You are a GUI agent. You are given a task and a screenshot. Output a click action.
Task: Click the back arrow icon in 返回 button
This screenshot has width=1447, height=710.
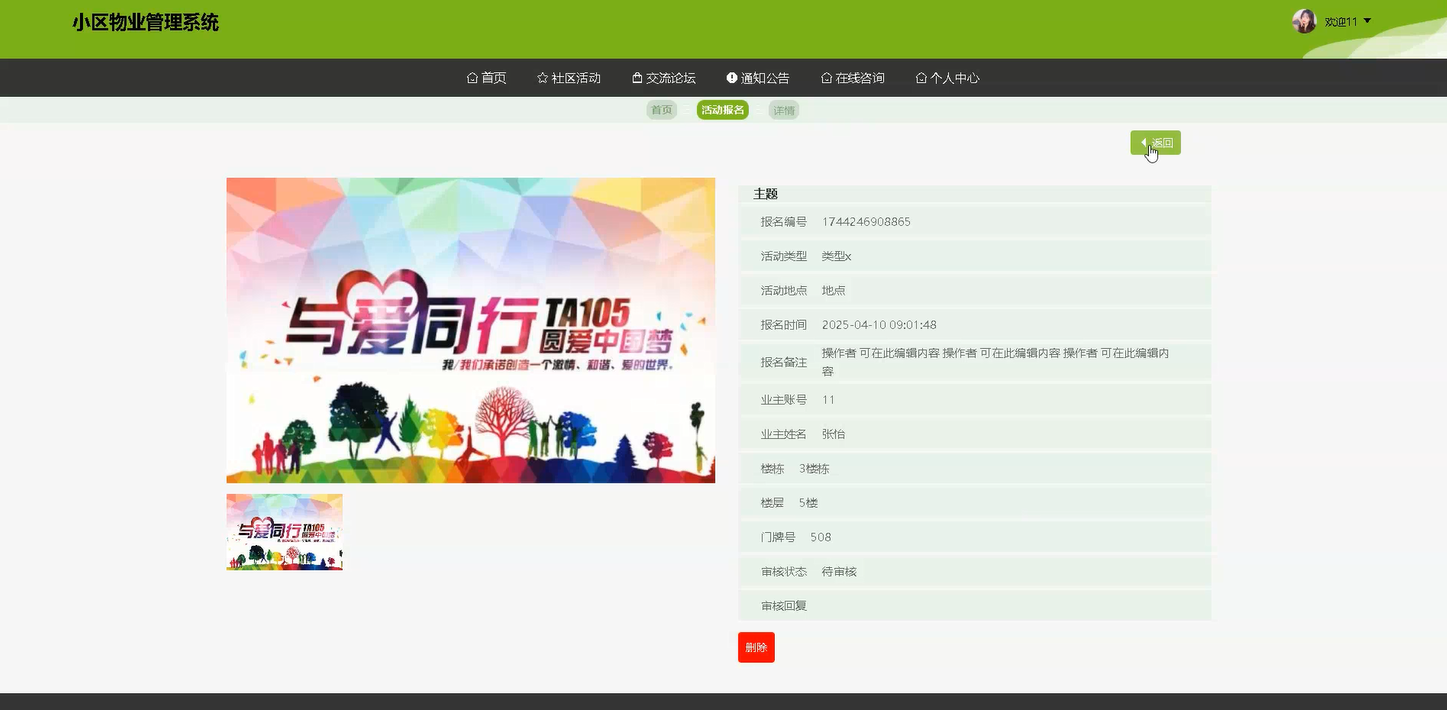(x=1144, y=142)
